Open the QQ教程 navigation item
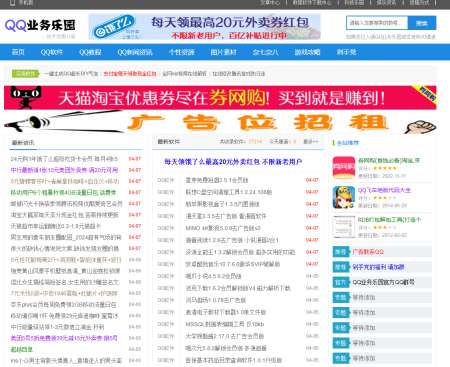Viewport: 450px width, 367px height. point(90,52)
